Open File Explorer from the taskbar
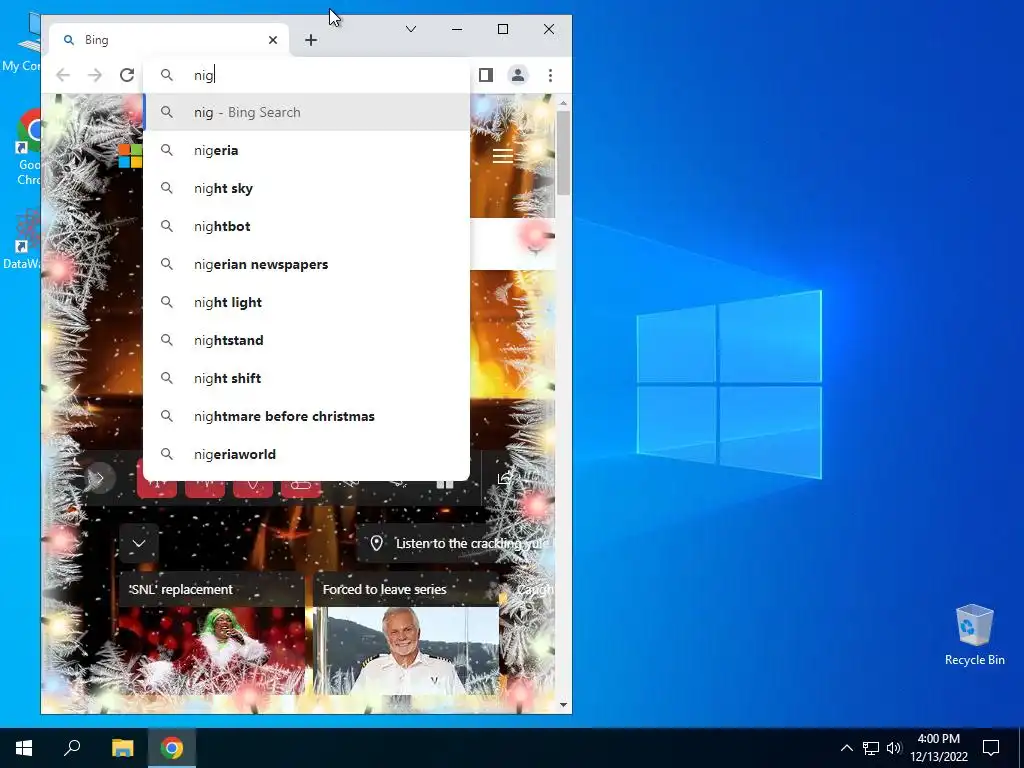This screenshot has height=768, width=1024. point(122,748)
